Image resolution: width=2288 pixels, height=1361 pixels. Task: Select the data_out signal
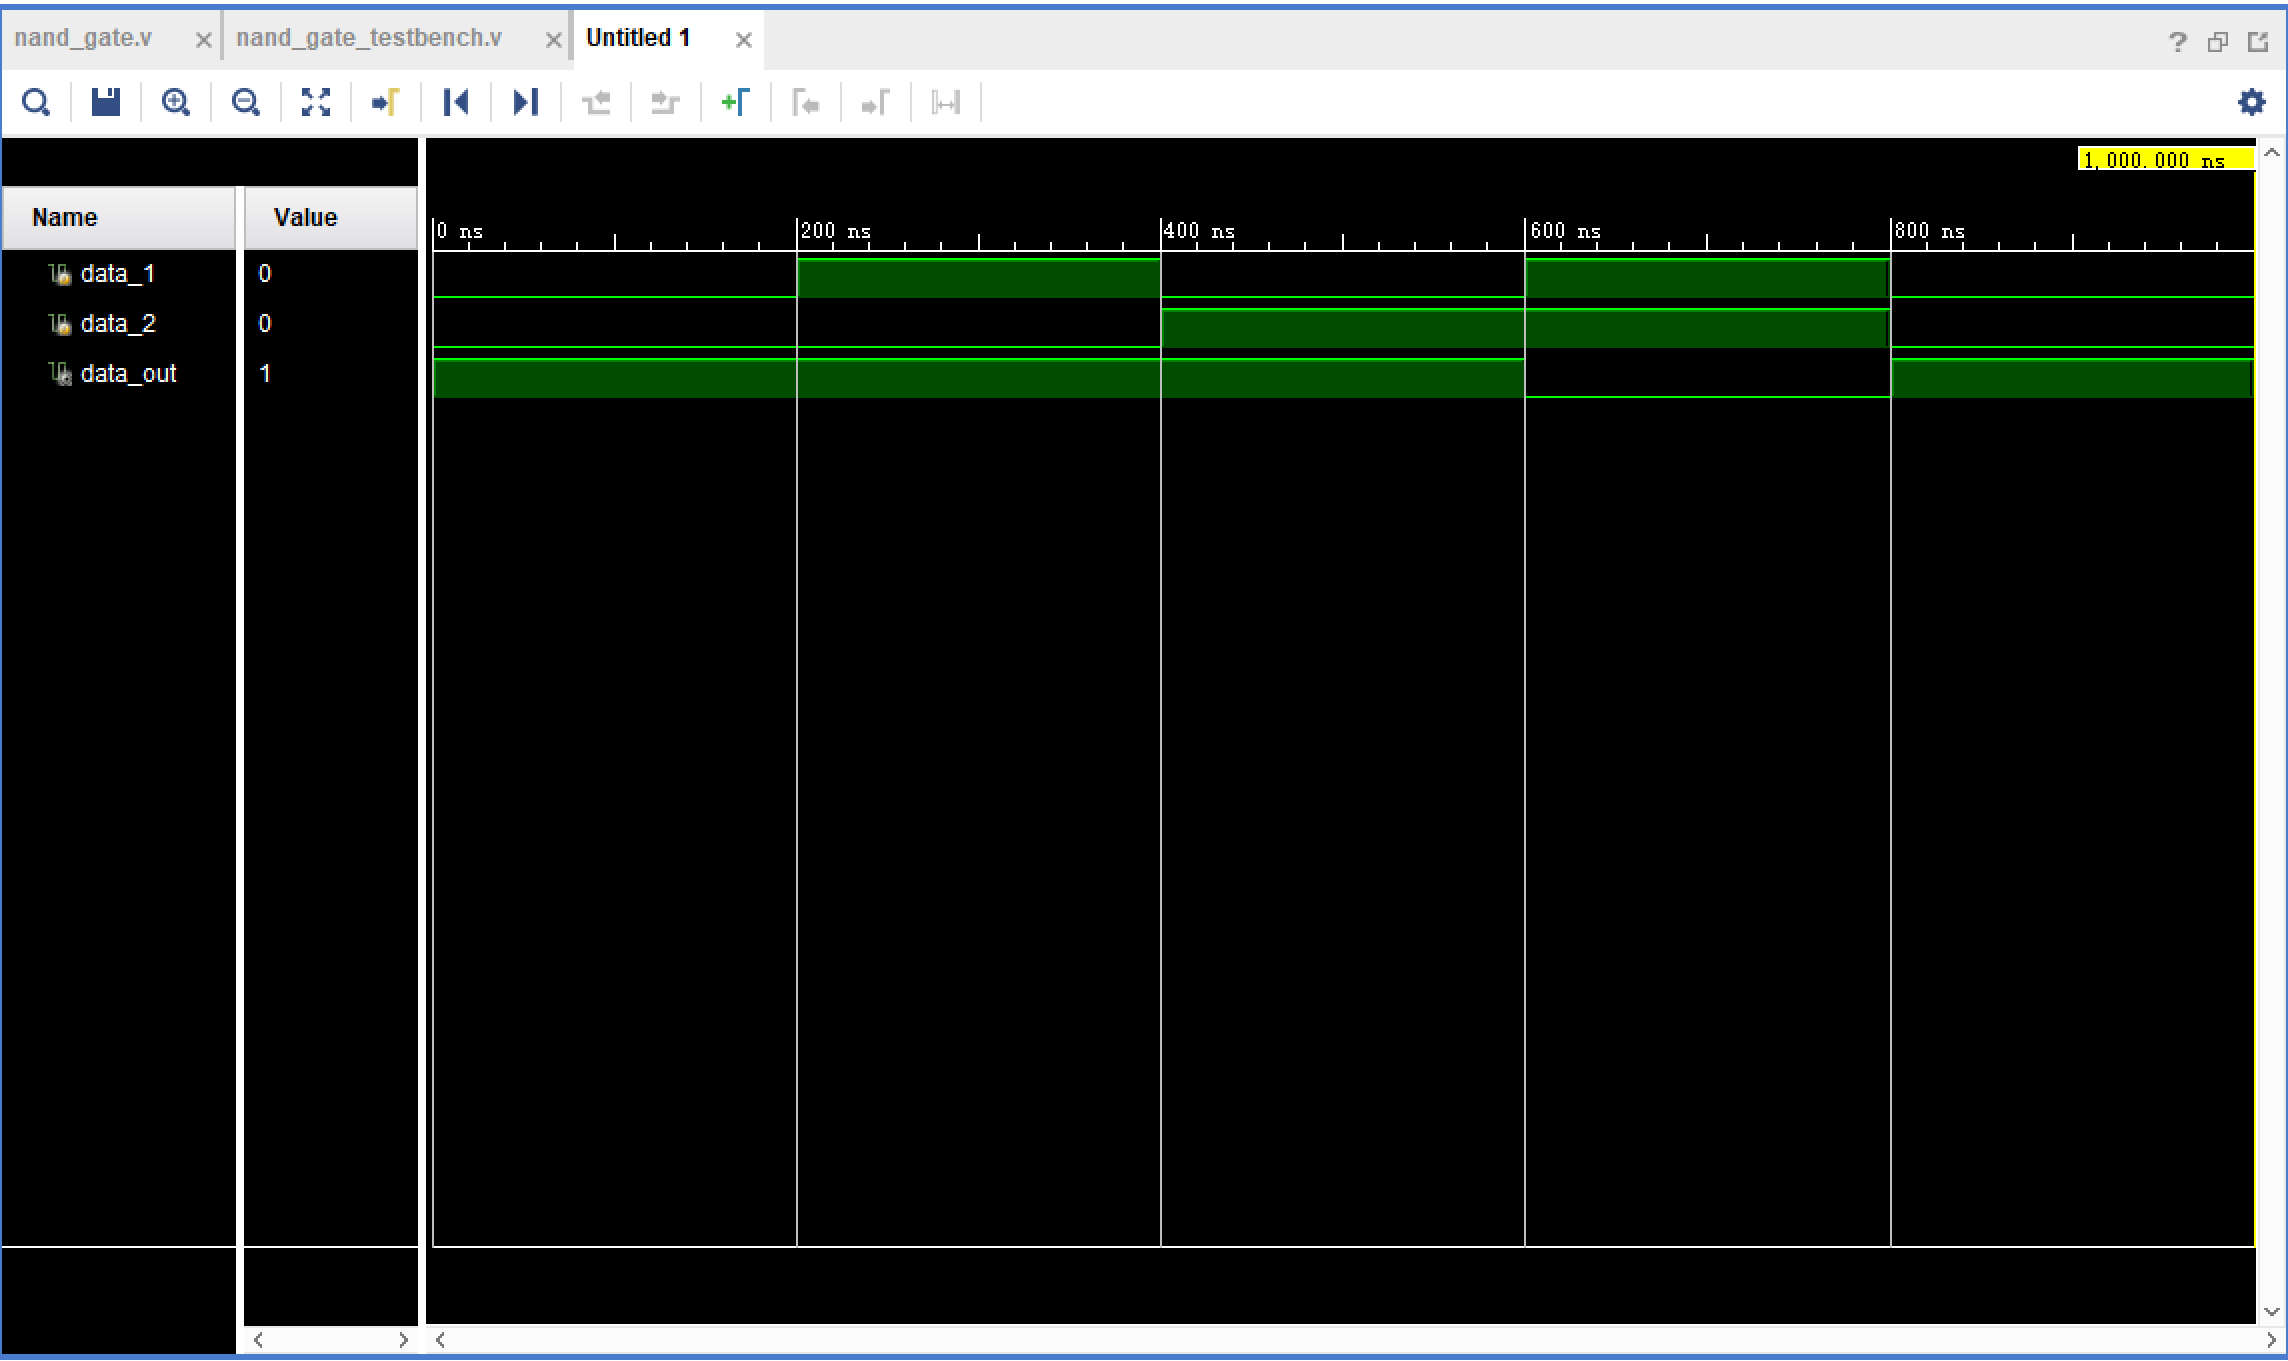[x=128, y=374]
